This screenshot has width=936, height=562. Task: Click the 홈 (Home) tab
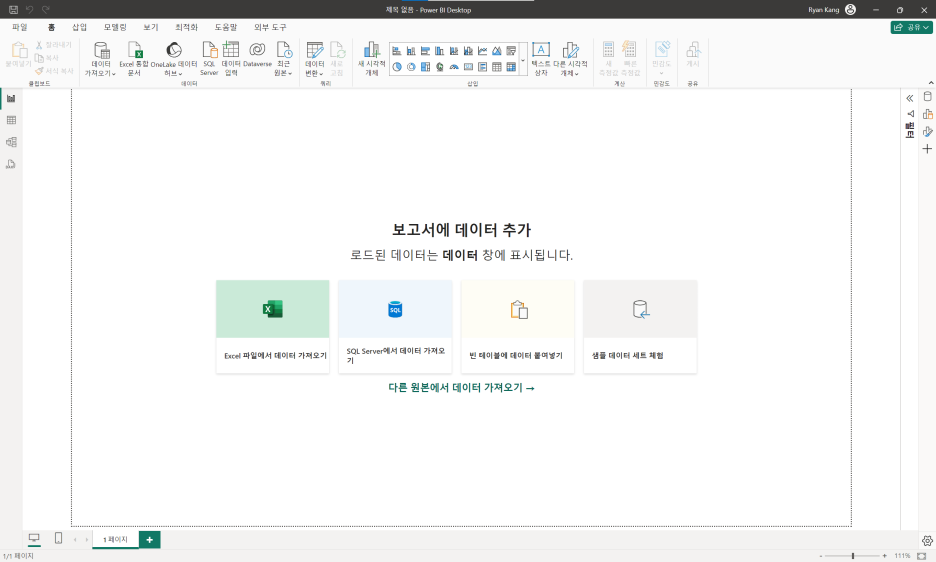click(x=51, y=27)
